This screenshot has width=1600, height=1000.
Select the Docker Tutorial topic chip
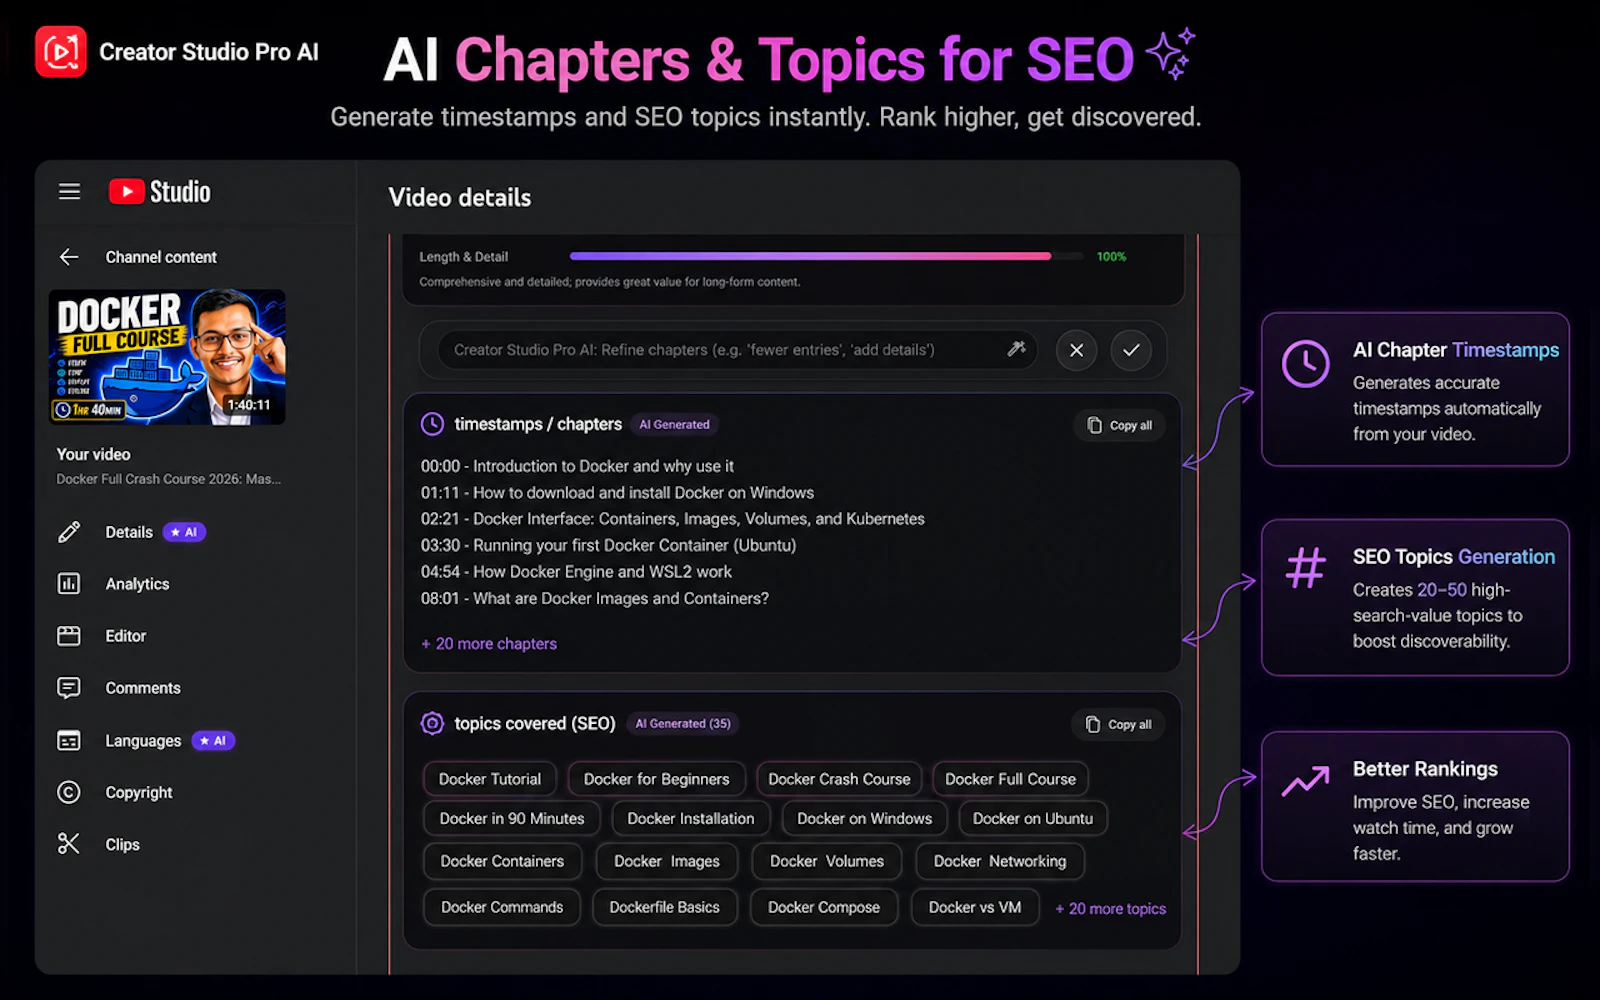(490, 779)
